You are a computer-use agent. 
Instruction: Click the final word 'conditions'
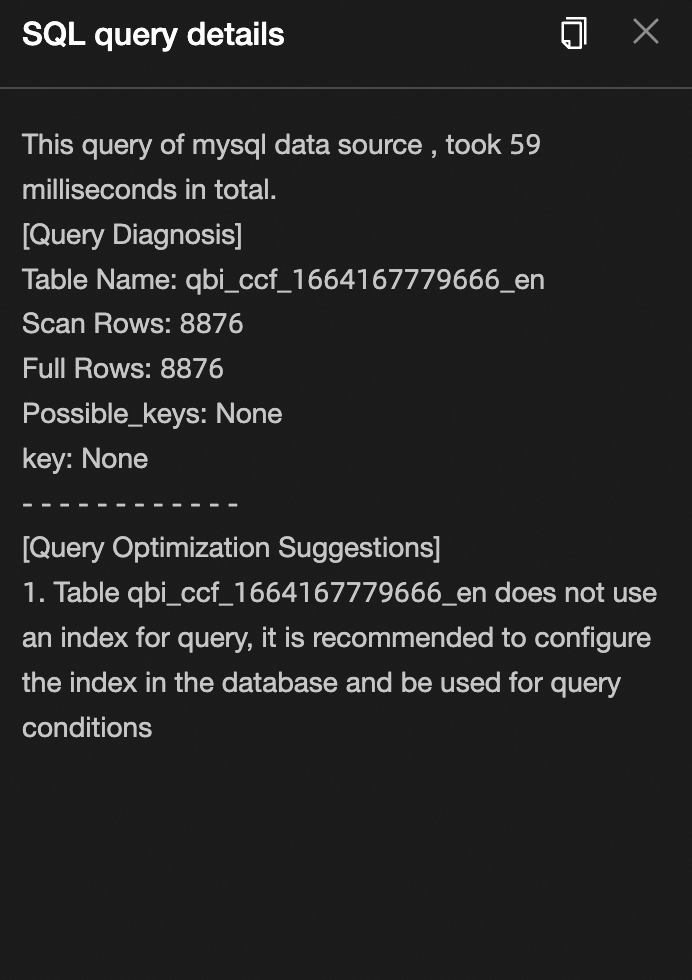[x=87, y=728]
